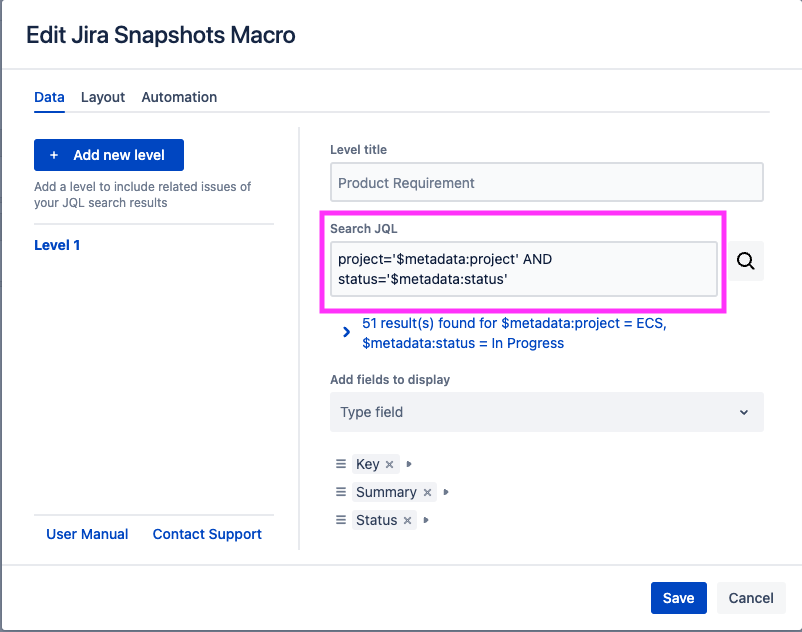Expand options arrow for Status field
The height and width of the screenshot is (632, 802).
tap(426, 521)
